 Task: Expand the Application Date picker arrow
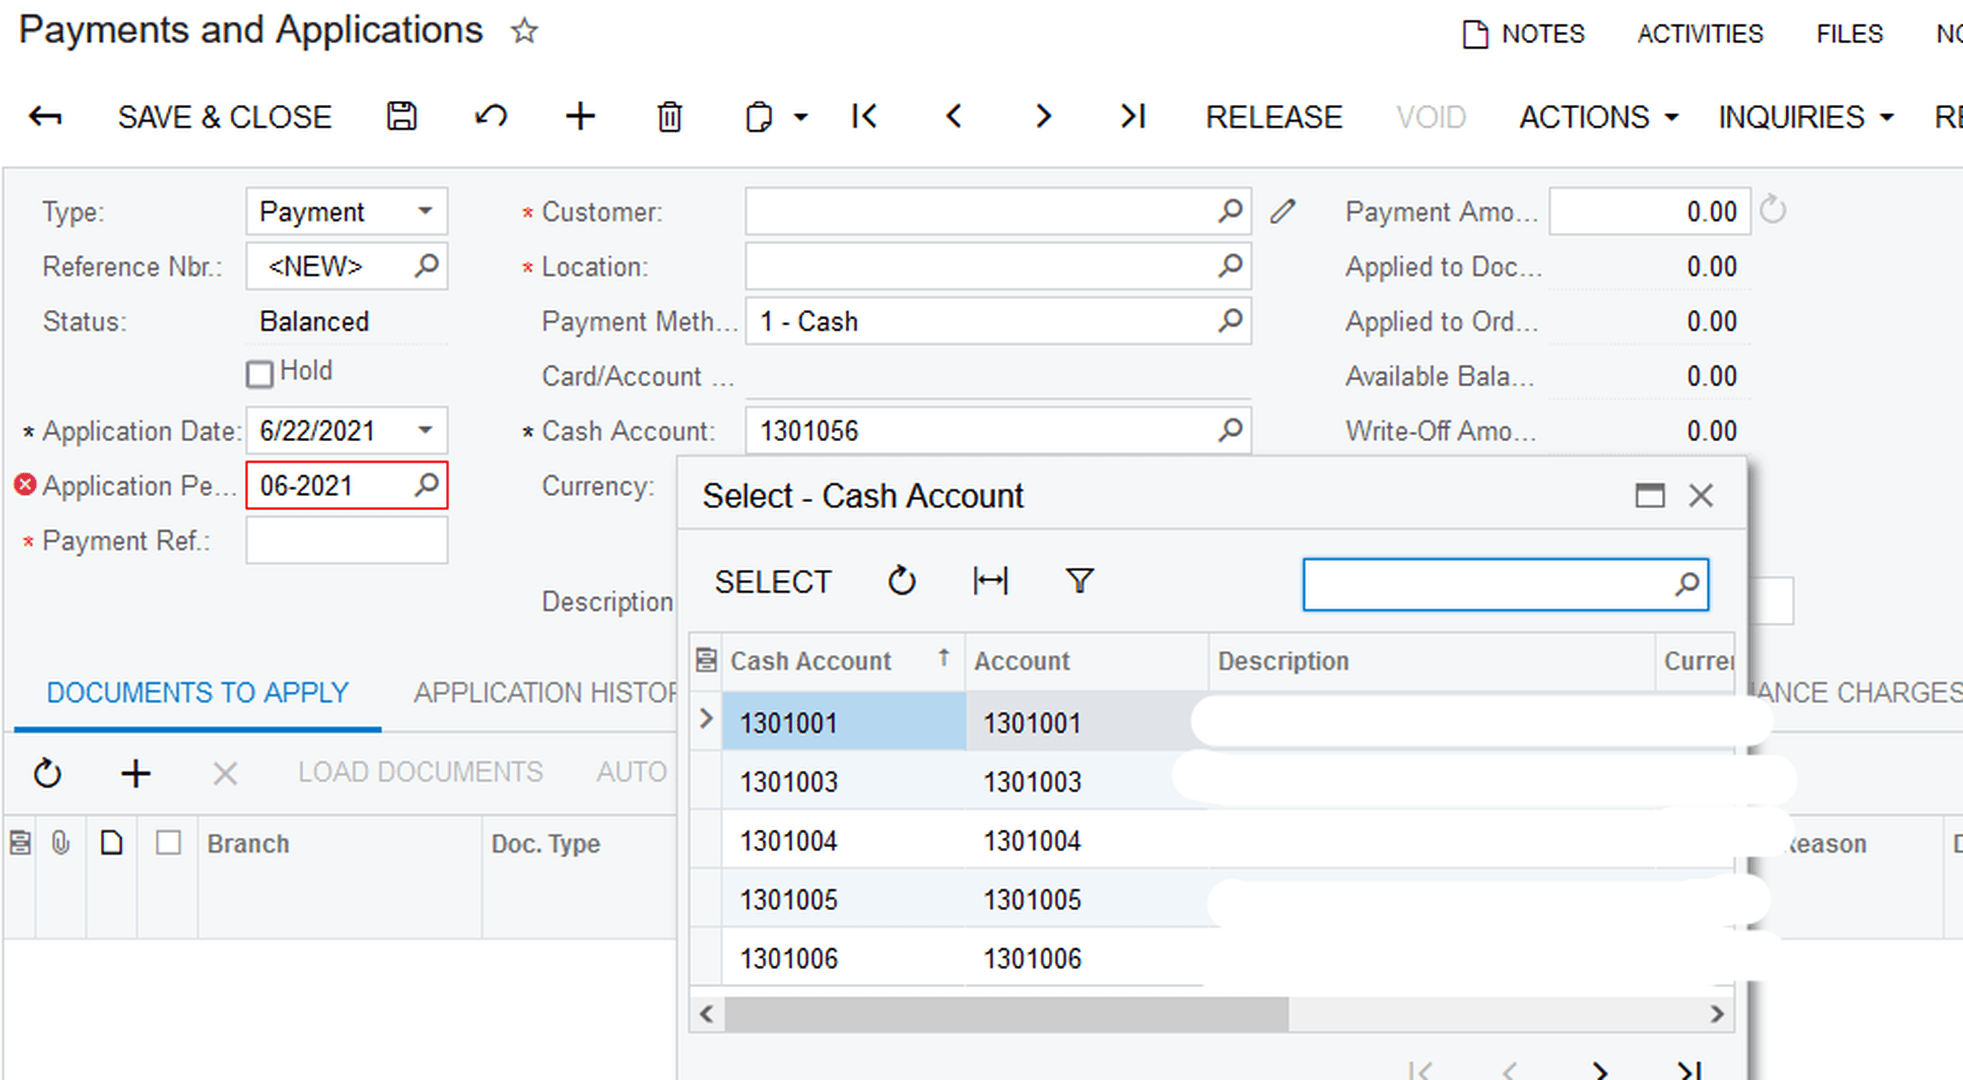pos(425,430)
